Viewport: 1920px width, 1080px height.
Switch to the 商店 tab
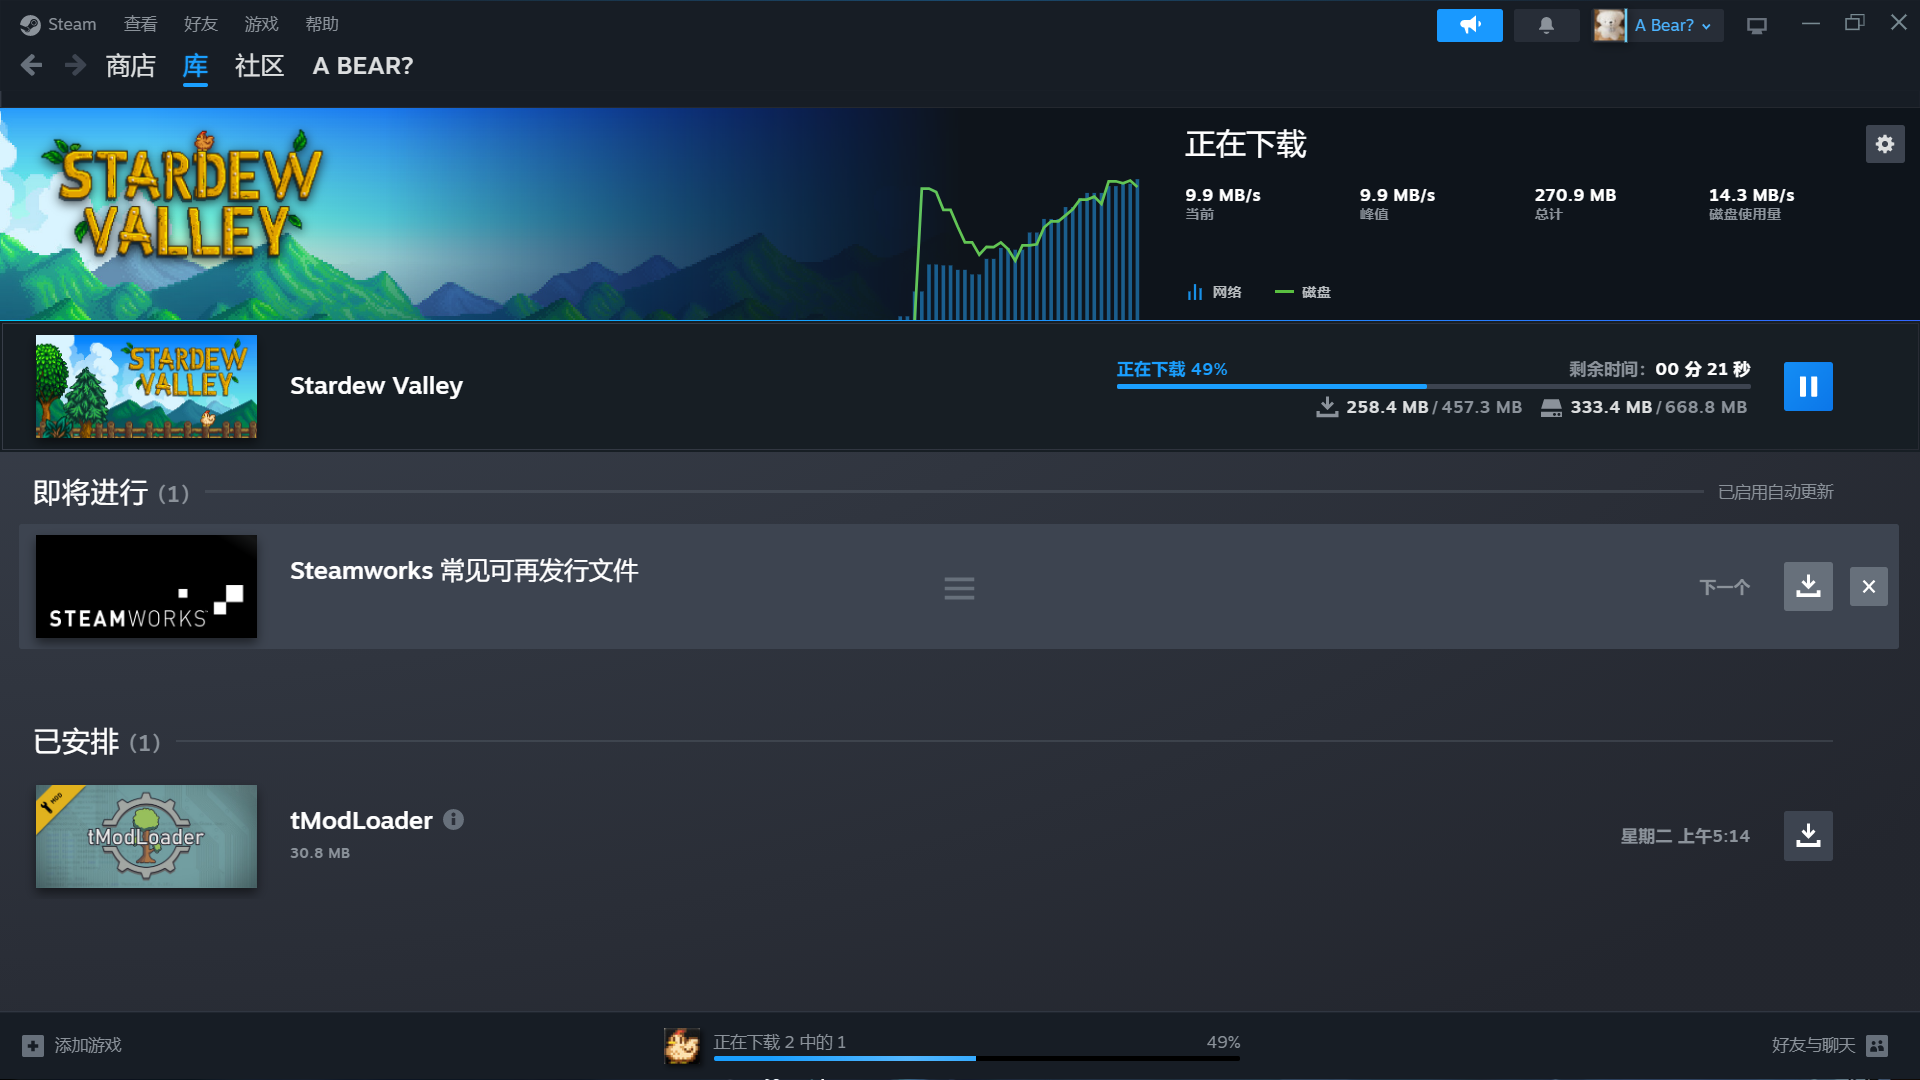[x=130, y=66]
